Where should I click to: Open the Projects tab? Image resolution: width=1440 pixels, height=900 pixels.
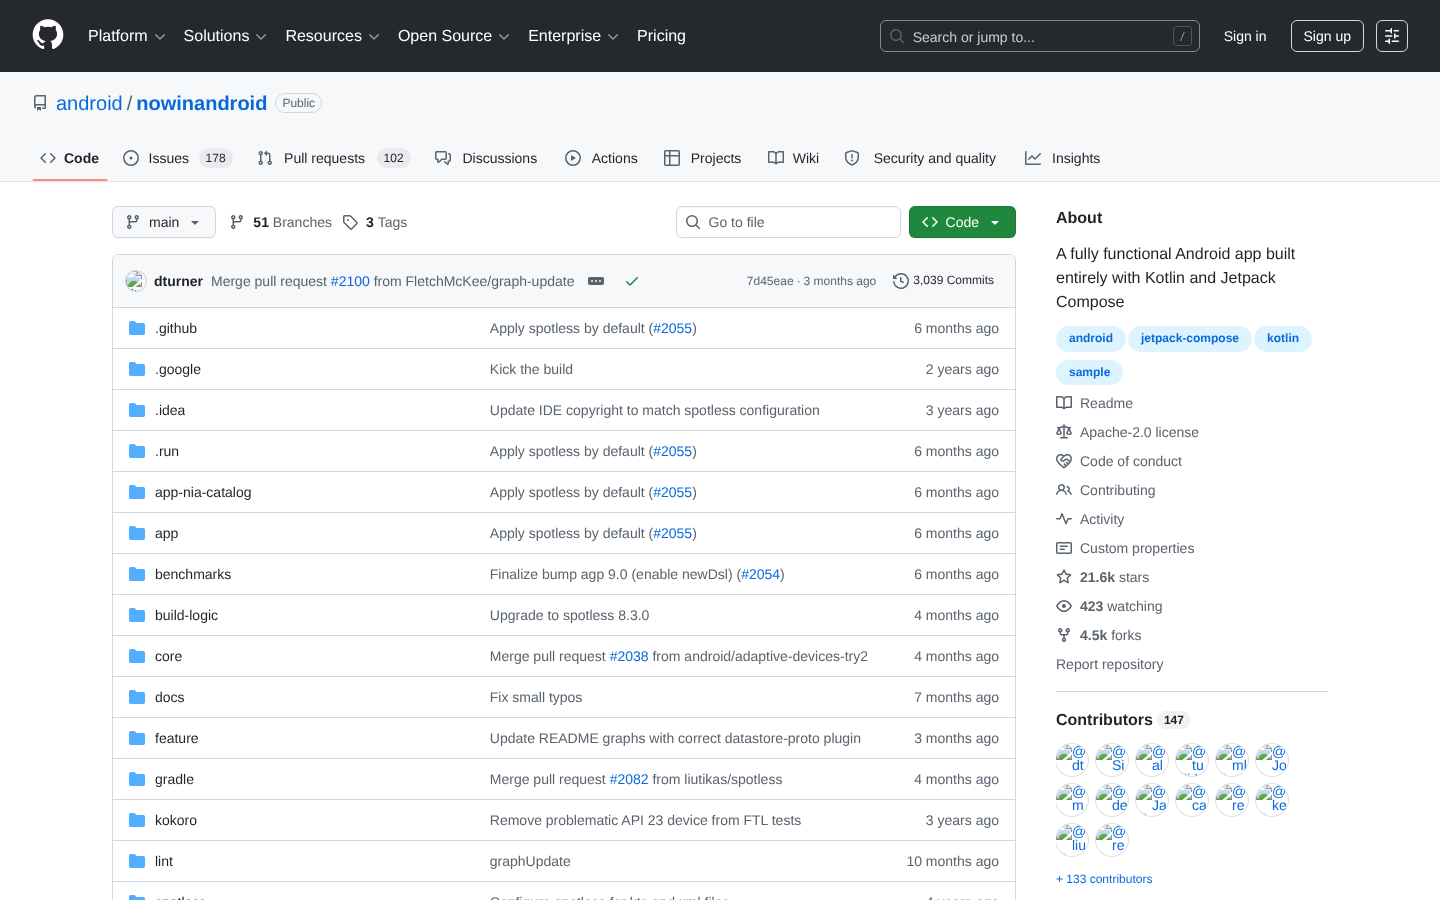[x=702, y=158]
